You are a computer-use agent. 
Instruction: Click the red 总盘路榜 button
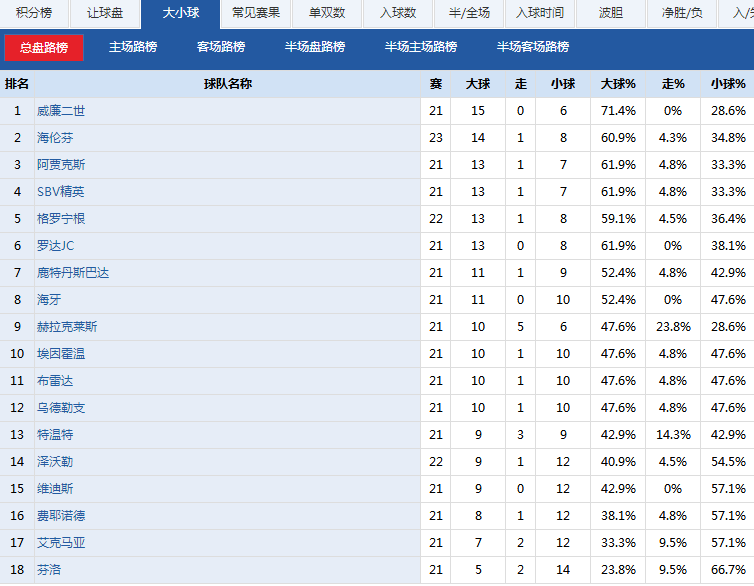[x=44, y=48]
